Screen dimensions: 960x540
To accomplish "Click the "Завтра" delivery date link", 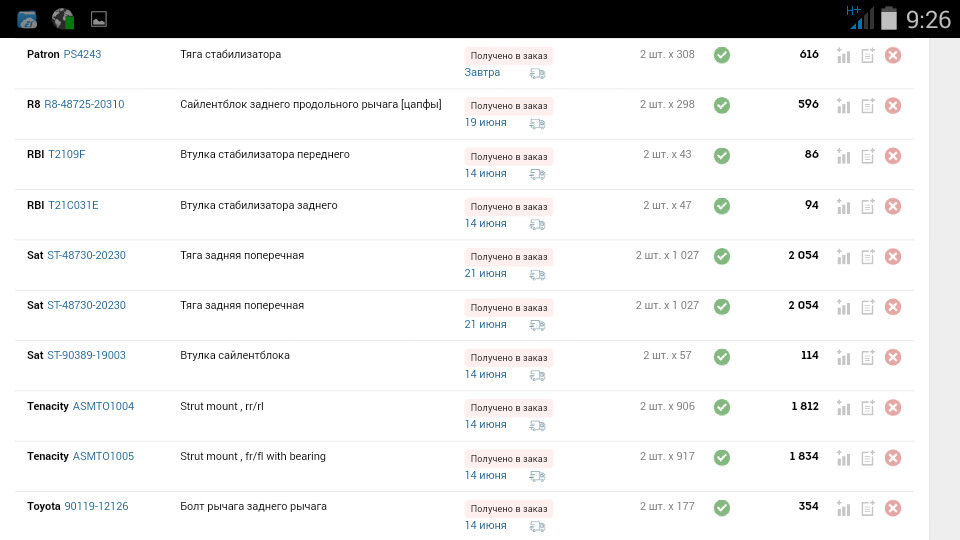I will 482,73.
